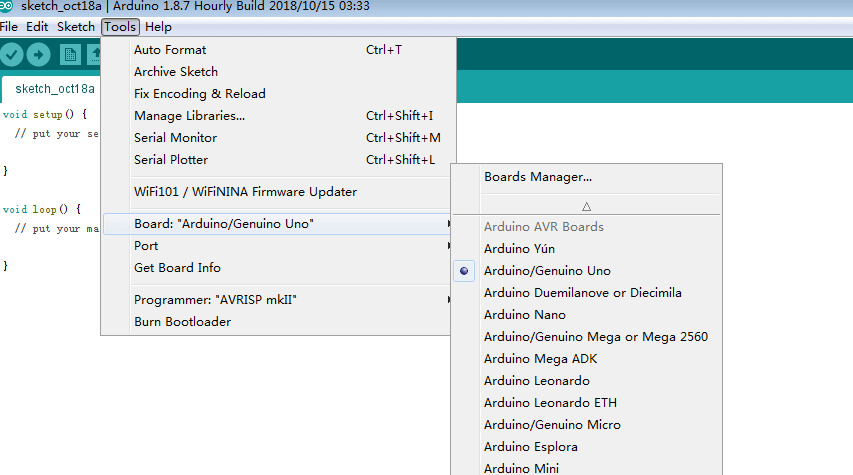Click the Open sketch arrow-up icon
Viewport: 853px width, 475px height.
pyautogui.click(x=95, y=54)
